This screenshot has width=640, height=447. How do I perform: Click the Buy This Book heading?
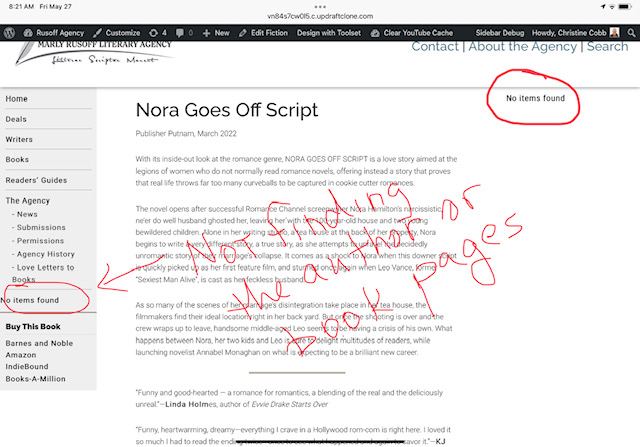pyautogui.click(x=33, y=327)
